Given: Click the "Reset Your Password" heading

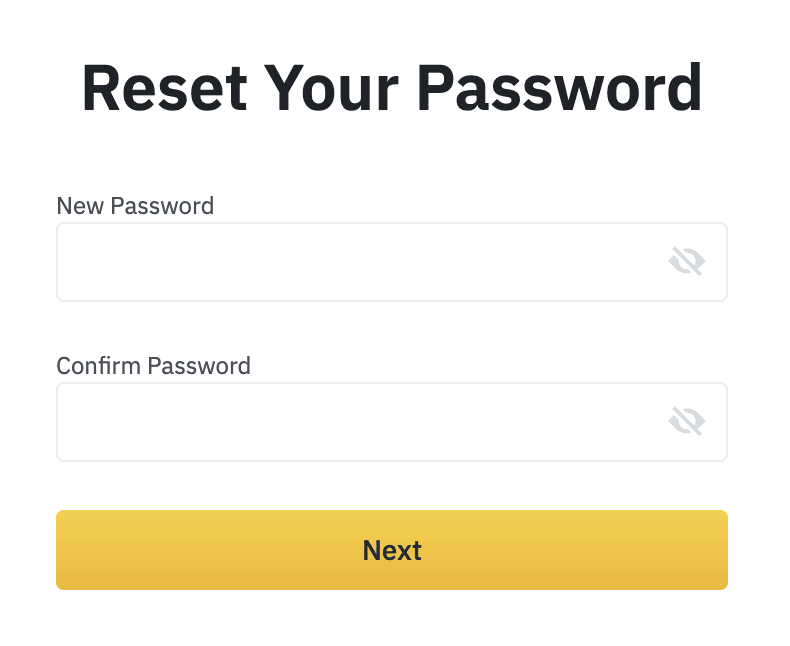Looking at the screenshot, I should tap(392, 88).
